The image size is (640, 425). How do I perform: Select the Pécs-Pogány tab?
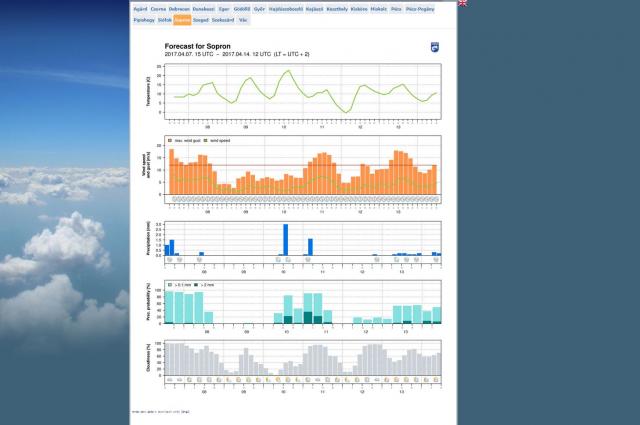pos(420,9)
